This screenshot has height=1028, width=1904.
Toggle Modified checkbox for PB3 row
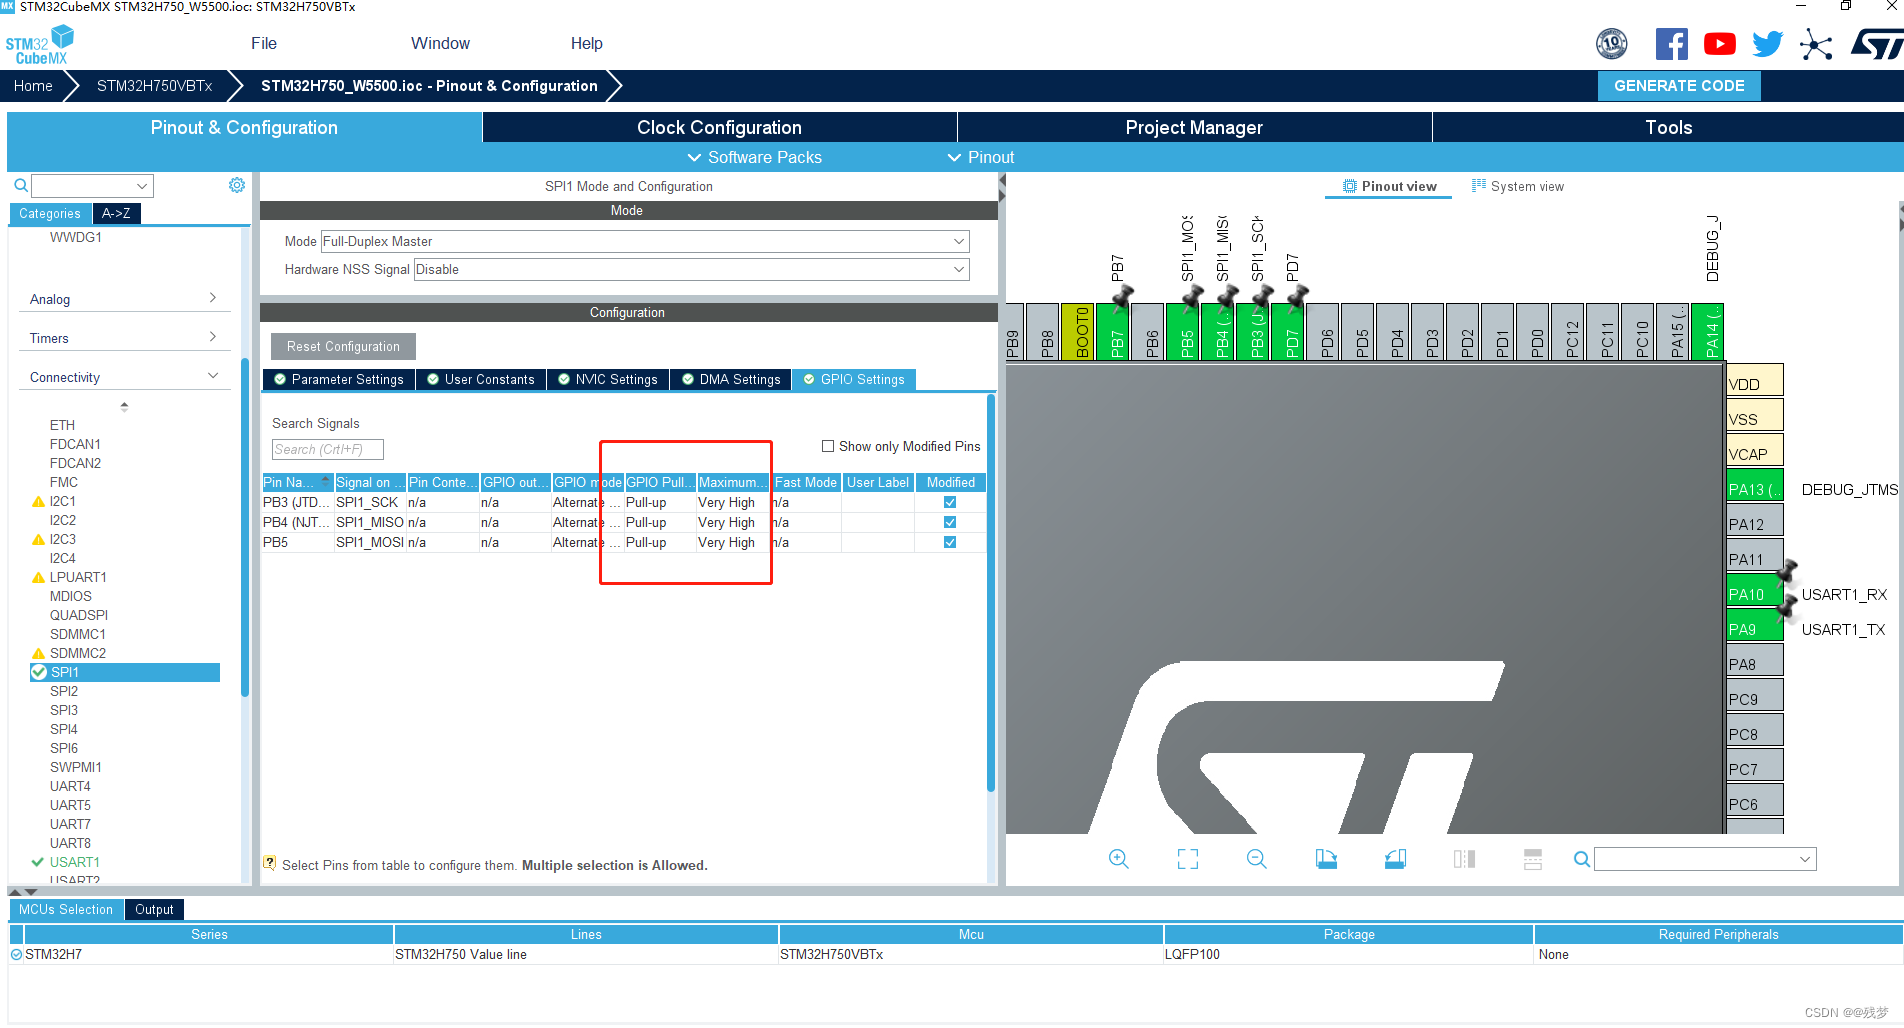950,502
